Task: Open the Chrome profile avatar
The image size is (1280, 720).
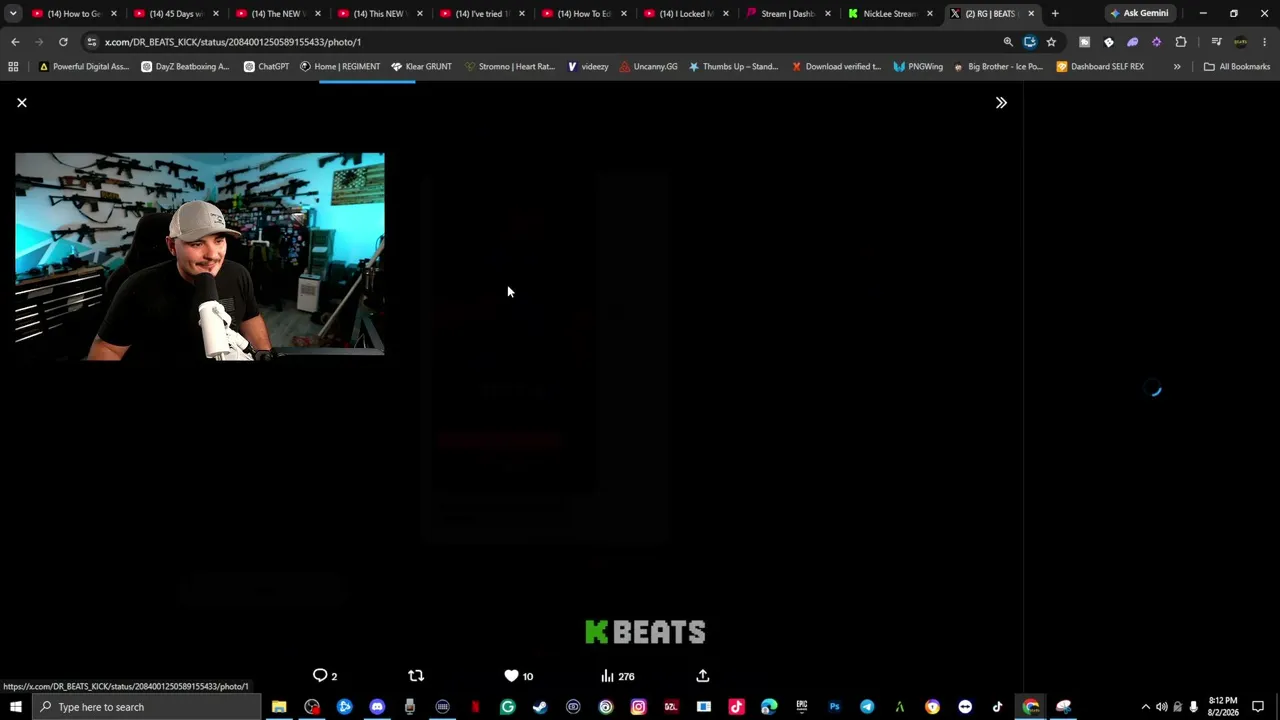Action: pyautogui.click(x=1241, y=42)
